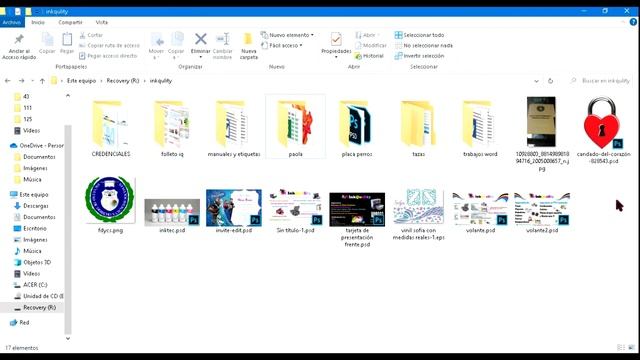Click the Buscar en inkquility search box
Viewport: 640px width, 360px height.
coord(601,81)
